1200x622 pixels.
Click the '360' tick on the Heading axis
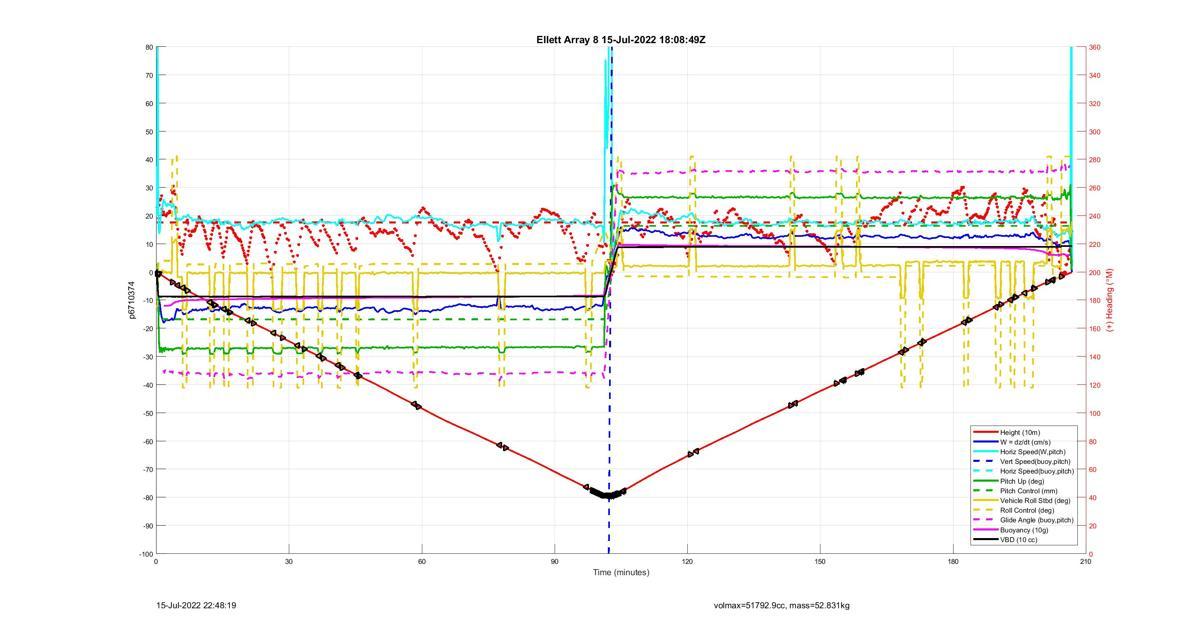click(1095, 47)
